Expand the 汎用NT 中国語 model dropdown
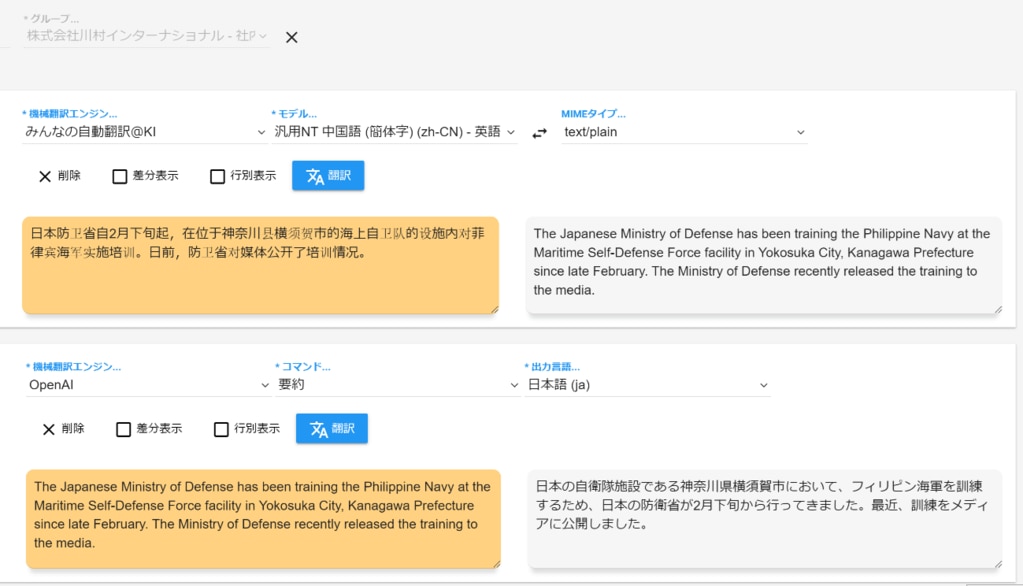 click(x=394, y=132)
